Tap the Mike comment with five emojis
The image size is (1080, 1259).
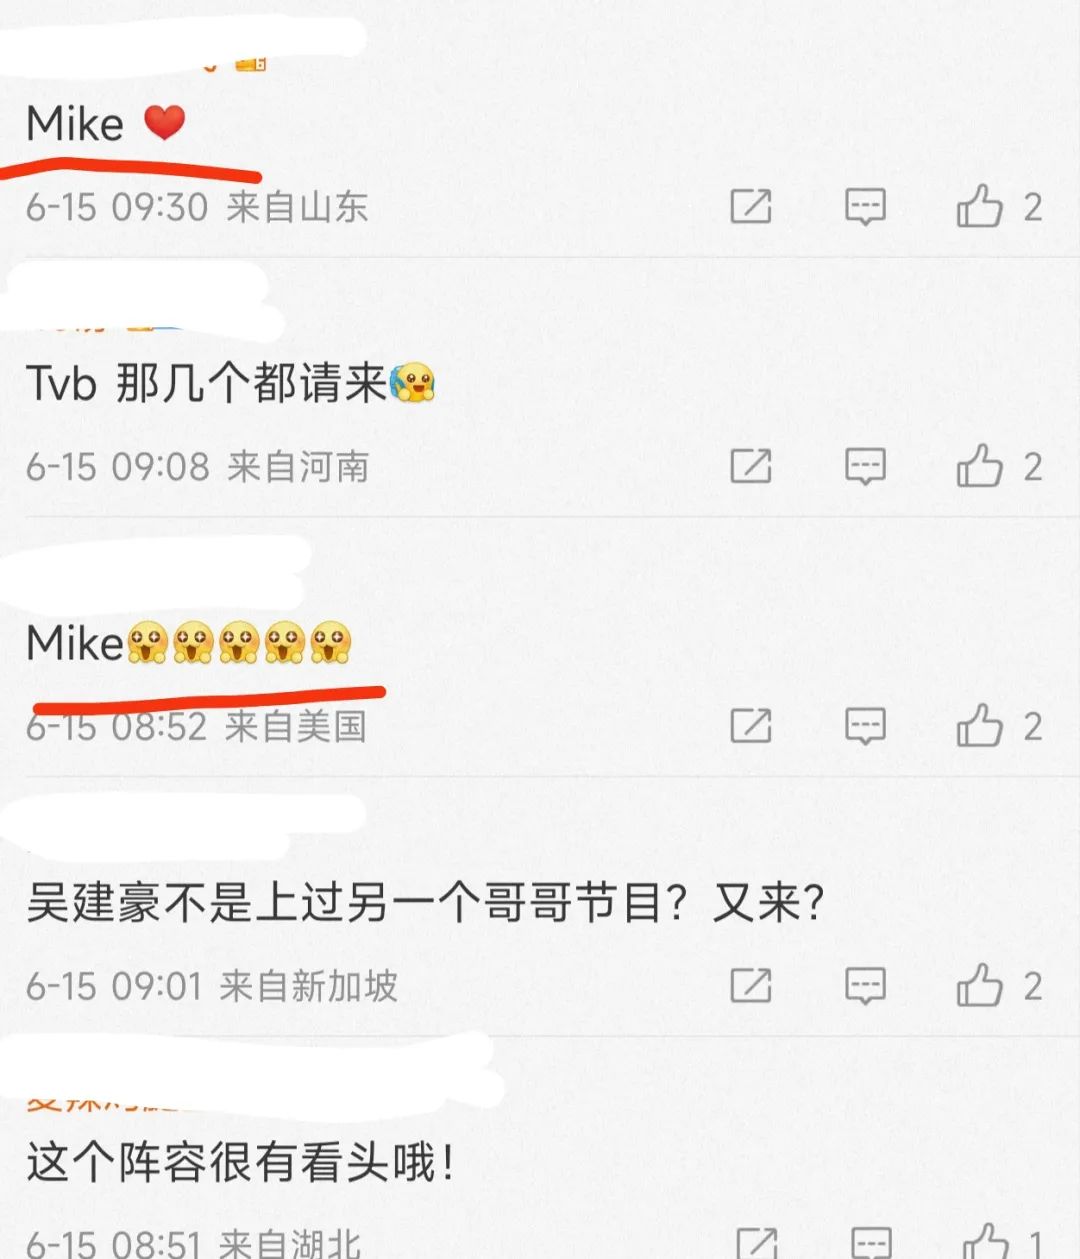point(189,643)
